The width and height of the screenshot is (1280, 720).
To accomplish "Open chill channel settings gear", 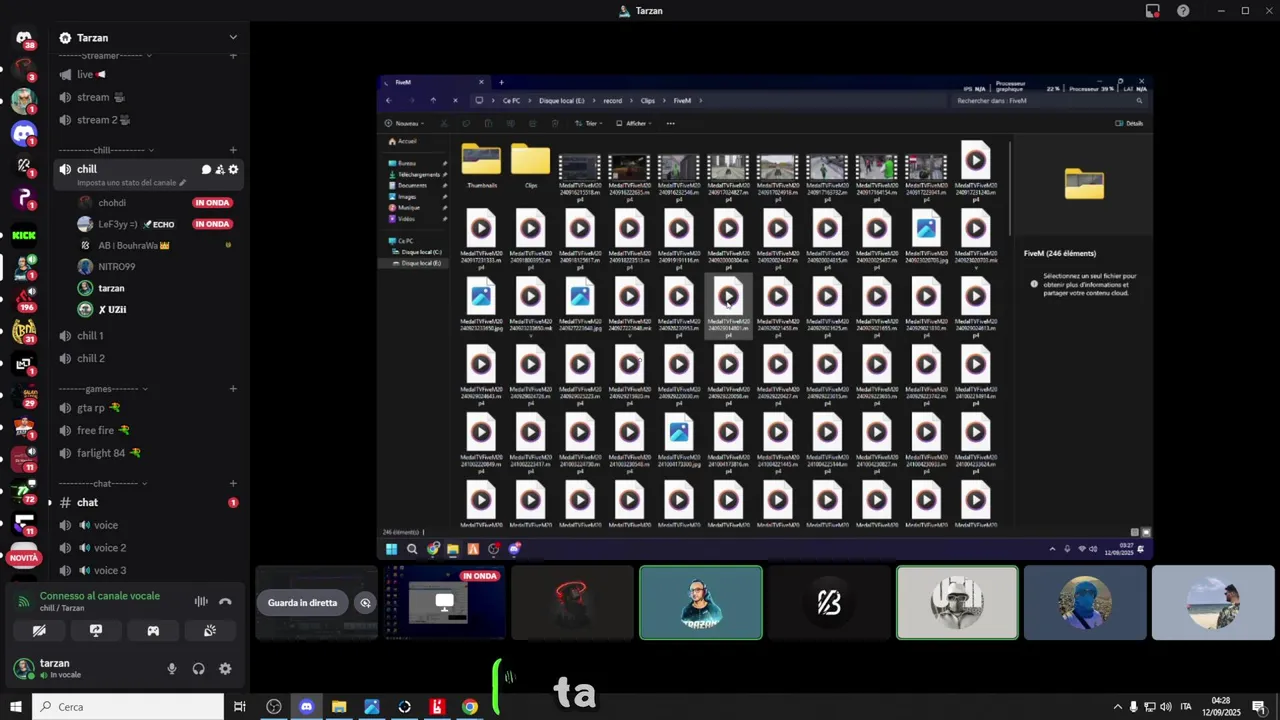I will [234, 169].
